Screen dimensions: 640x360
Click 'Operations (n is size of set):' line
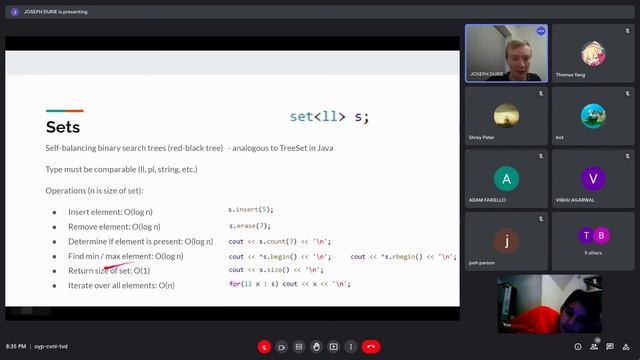(x=94, y=191)
